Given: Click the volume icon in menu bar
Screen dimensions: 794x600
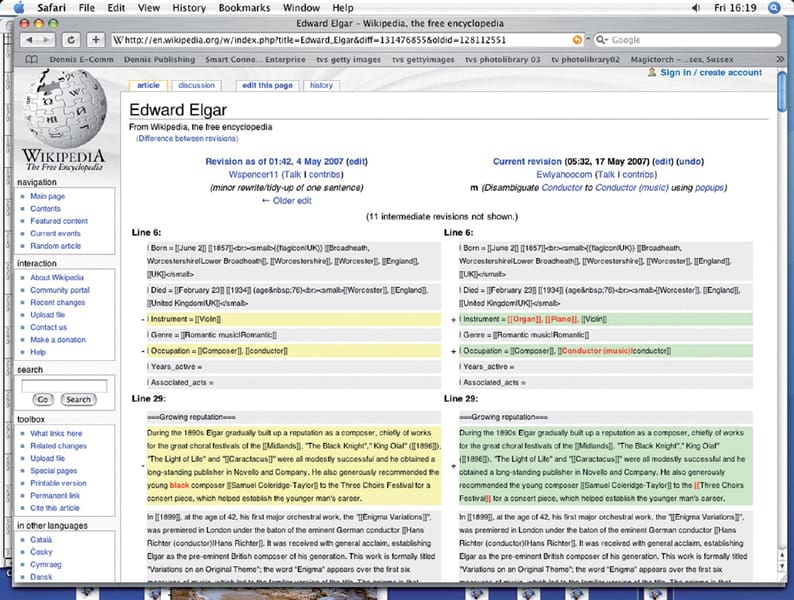Looking at the screenshot, I should [696, 8].
